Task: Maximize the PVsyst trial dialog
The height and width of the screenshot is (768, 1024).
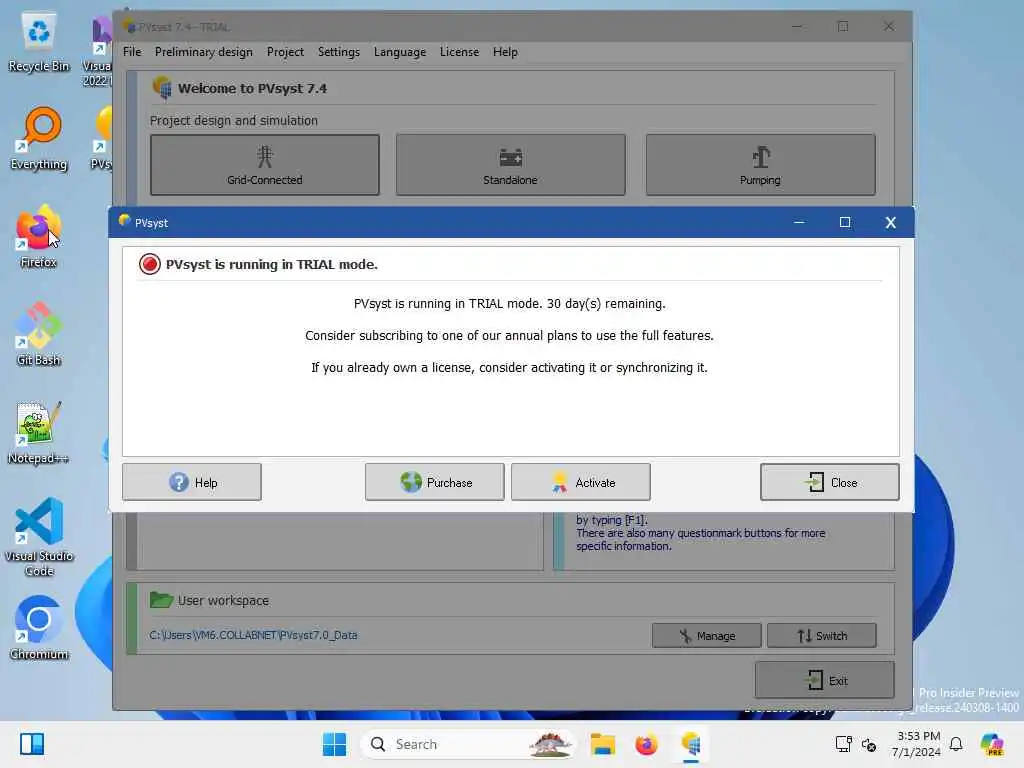Action: [844, 223]
